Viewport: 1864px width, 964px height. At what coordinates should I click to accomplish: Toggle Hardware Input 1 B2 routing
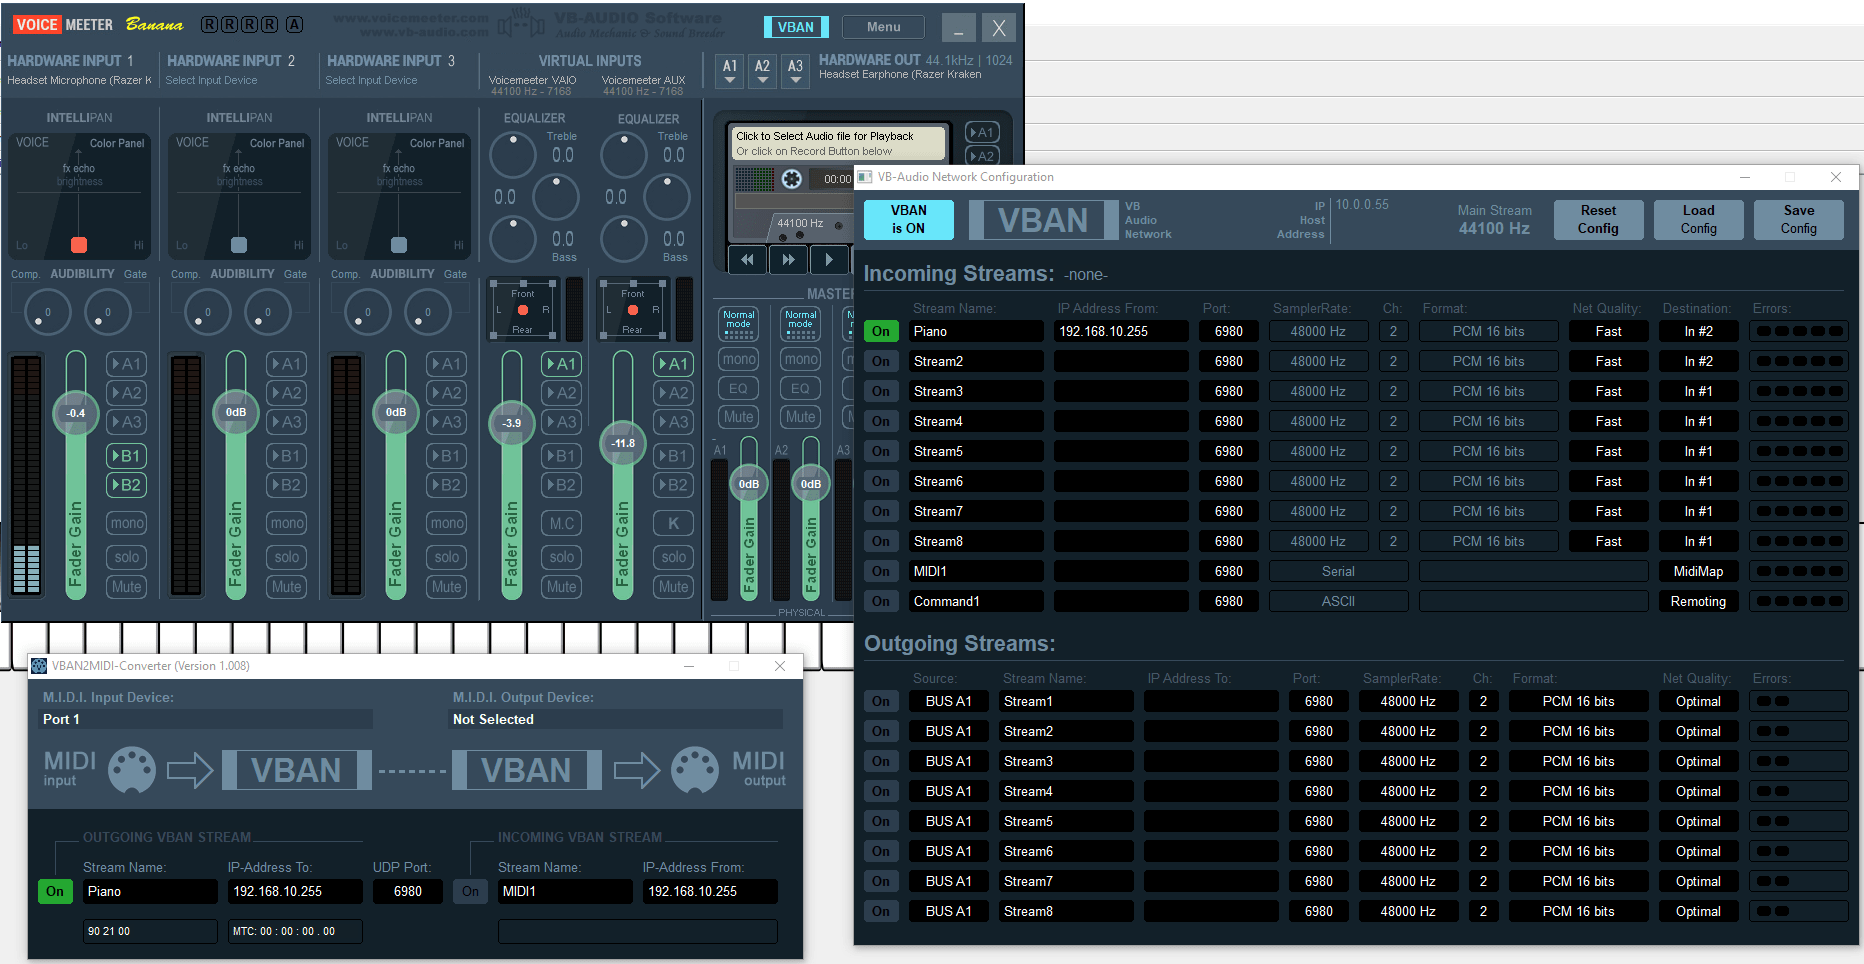click(x=127, y=485)
